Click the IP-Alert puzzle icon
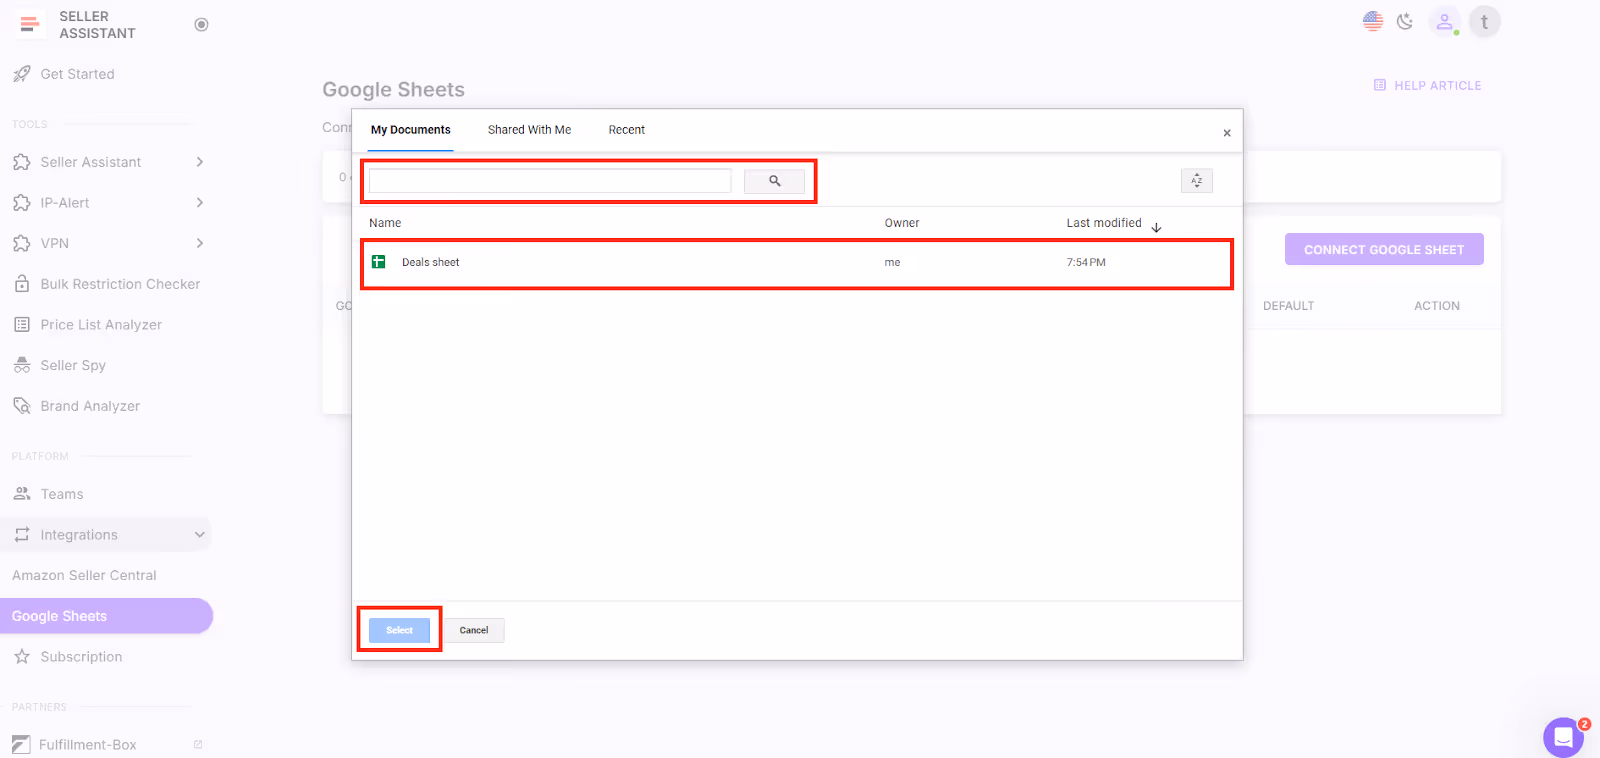The width and height of the screenshot is (1600, 758). [22, 203]
